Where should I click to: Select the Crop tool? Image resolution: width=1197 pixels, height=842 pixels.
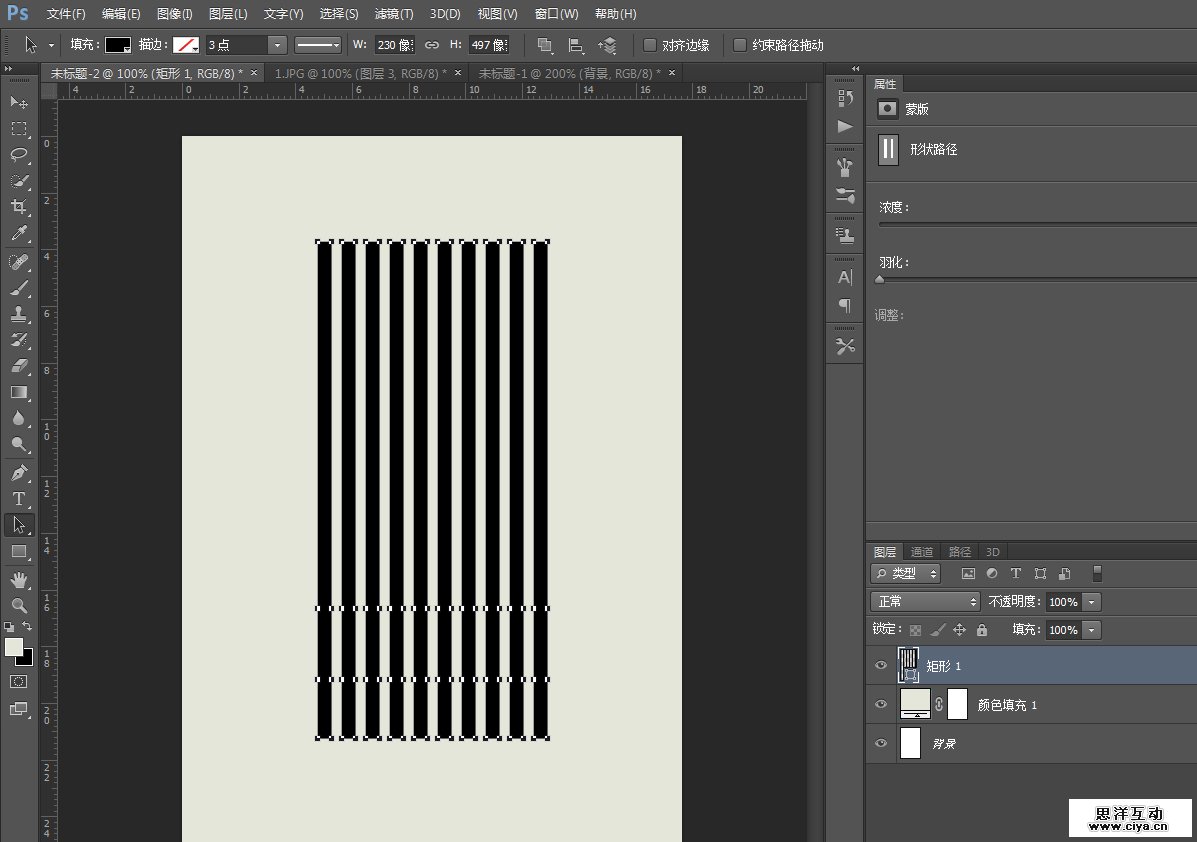tap(19, 207)
